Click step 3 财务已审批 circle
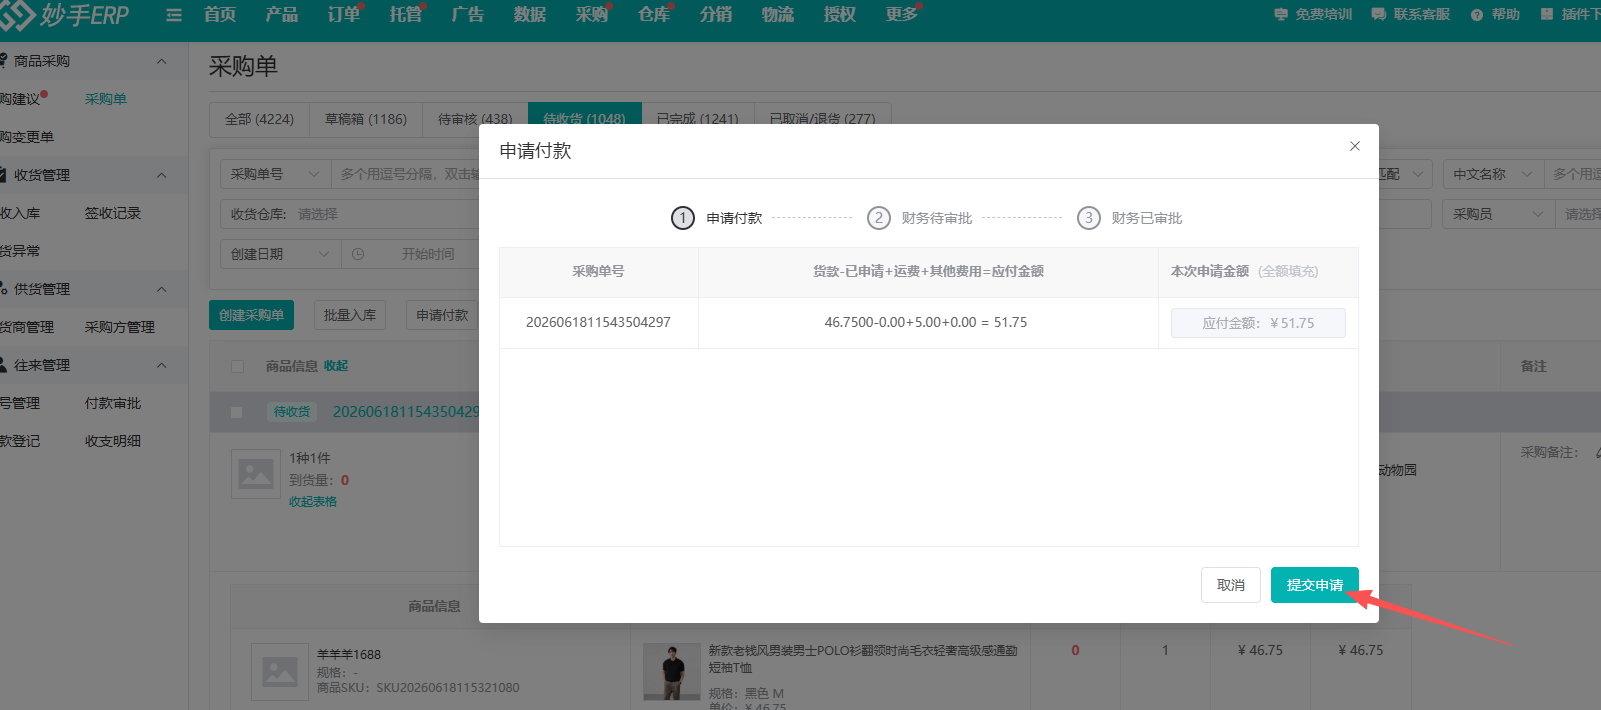 (1089, 218)
